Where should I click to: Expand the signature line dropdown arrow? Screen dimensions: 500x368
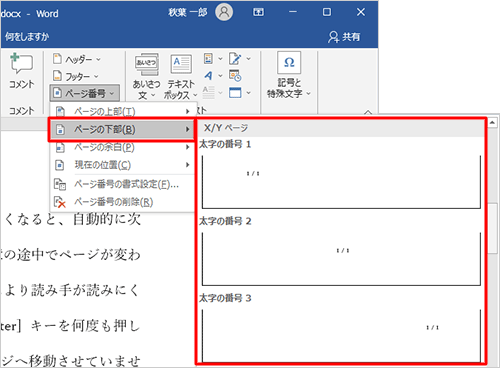coord(249,59)
